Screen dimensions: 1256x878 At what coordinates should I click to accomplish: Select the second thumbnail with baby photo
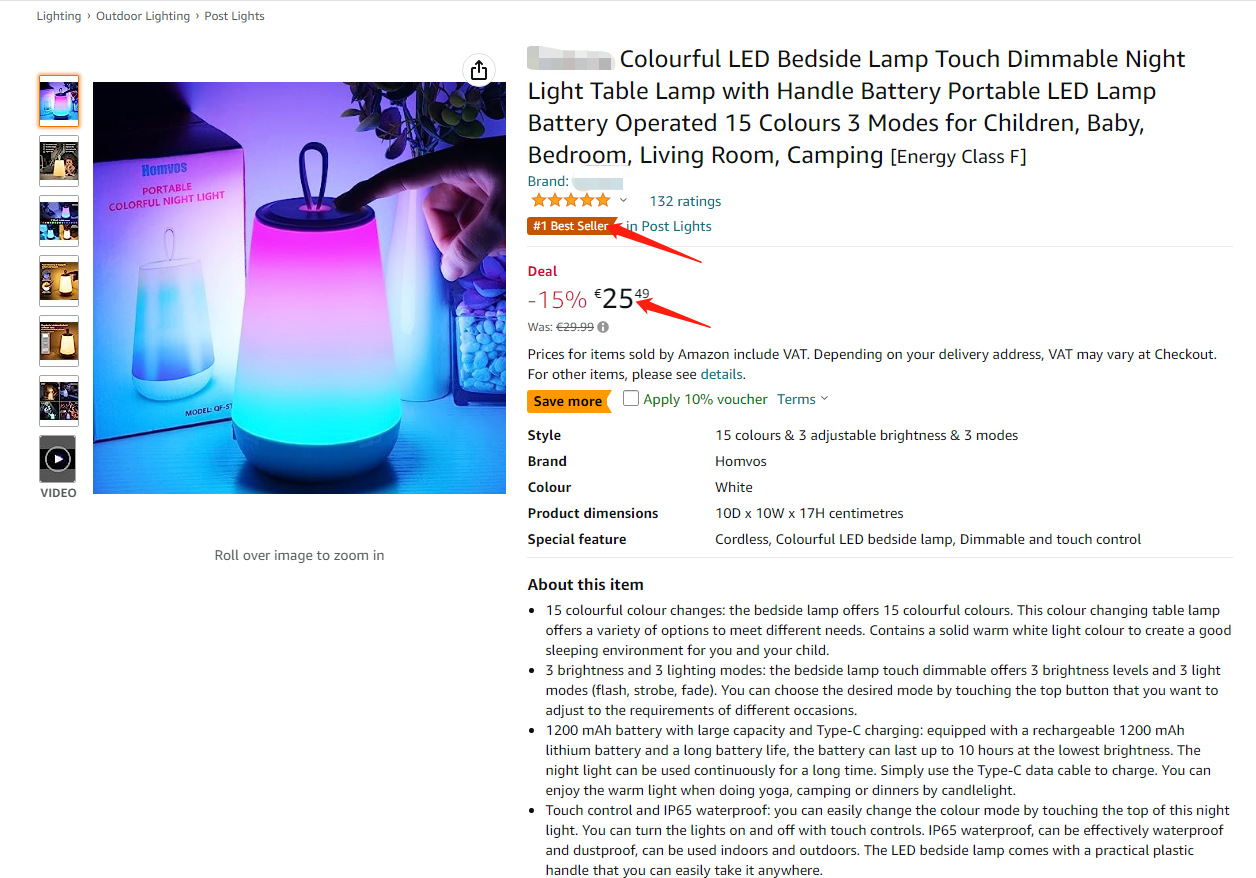58,161
